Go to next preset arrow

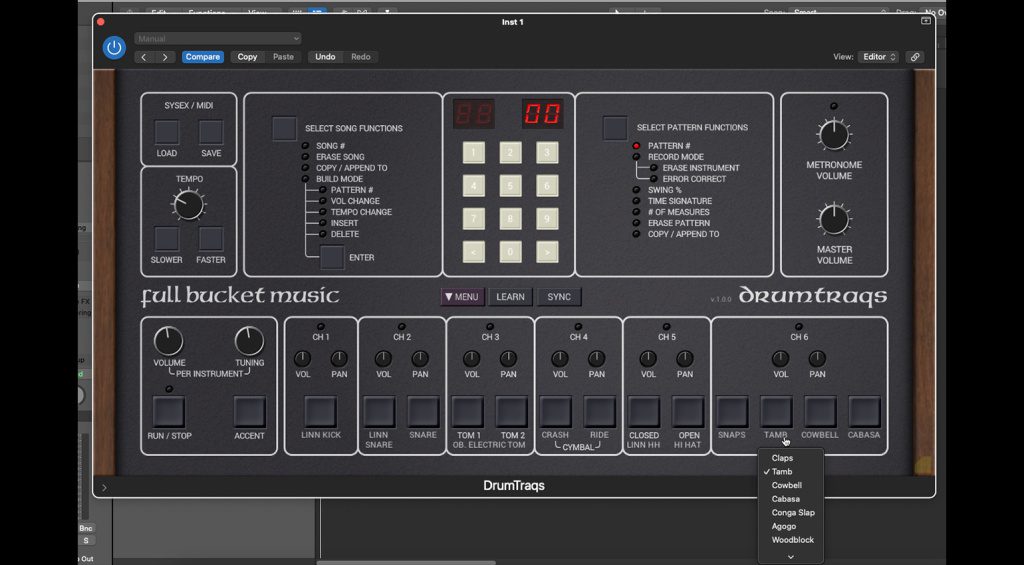point(165,57)
